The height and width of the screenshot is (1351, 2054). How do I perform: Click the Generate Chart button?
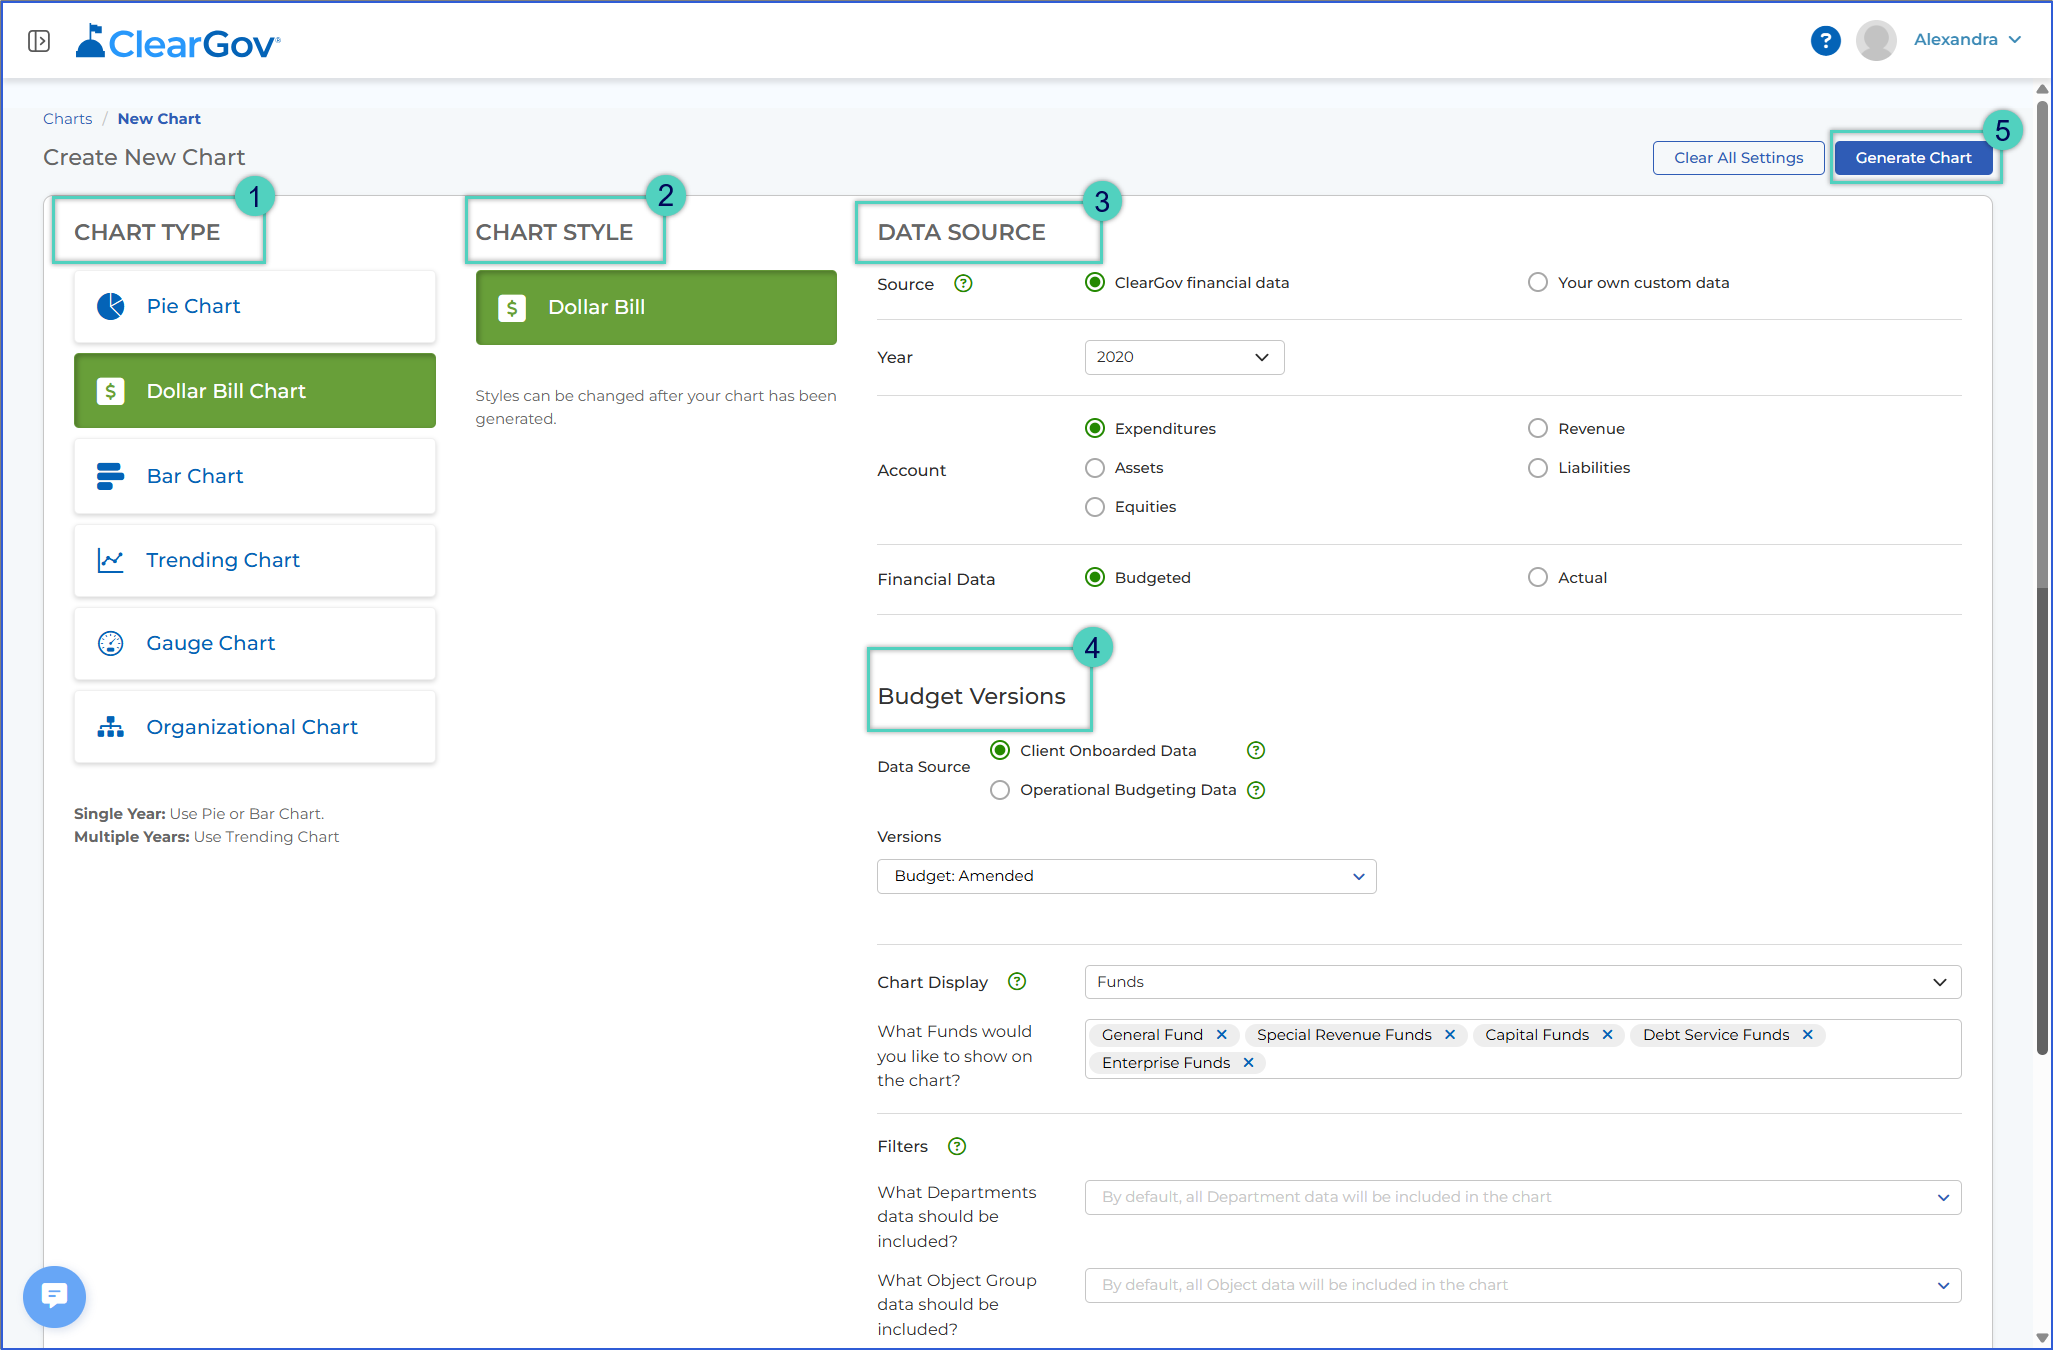point(1913,158)
